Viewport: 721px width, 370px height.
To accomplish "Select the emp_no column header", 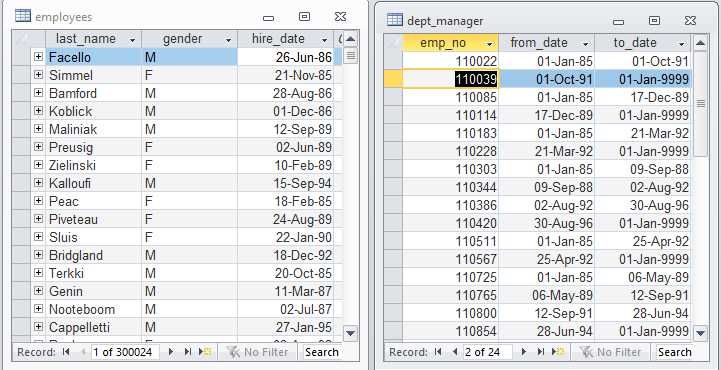I will [451, 43].
